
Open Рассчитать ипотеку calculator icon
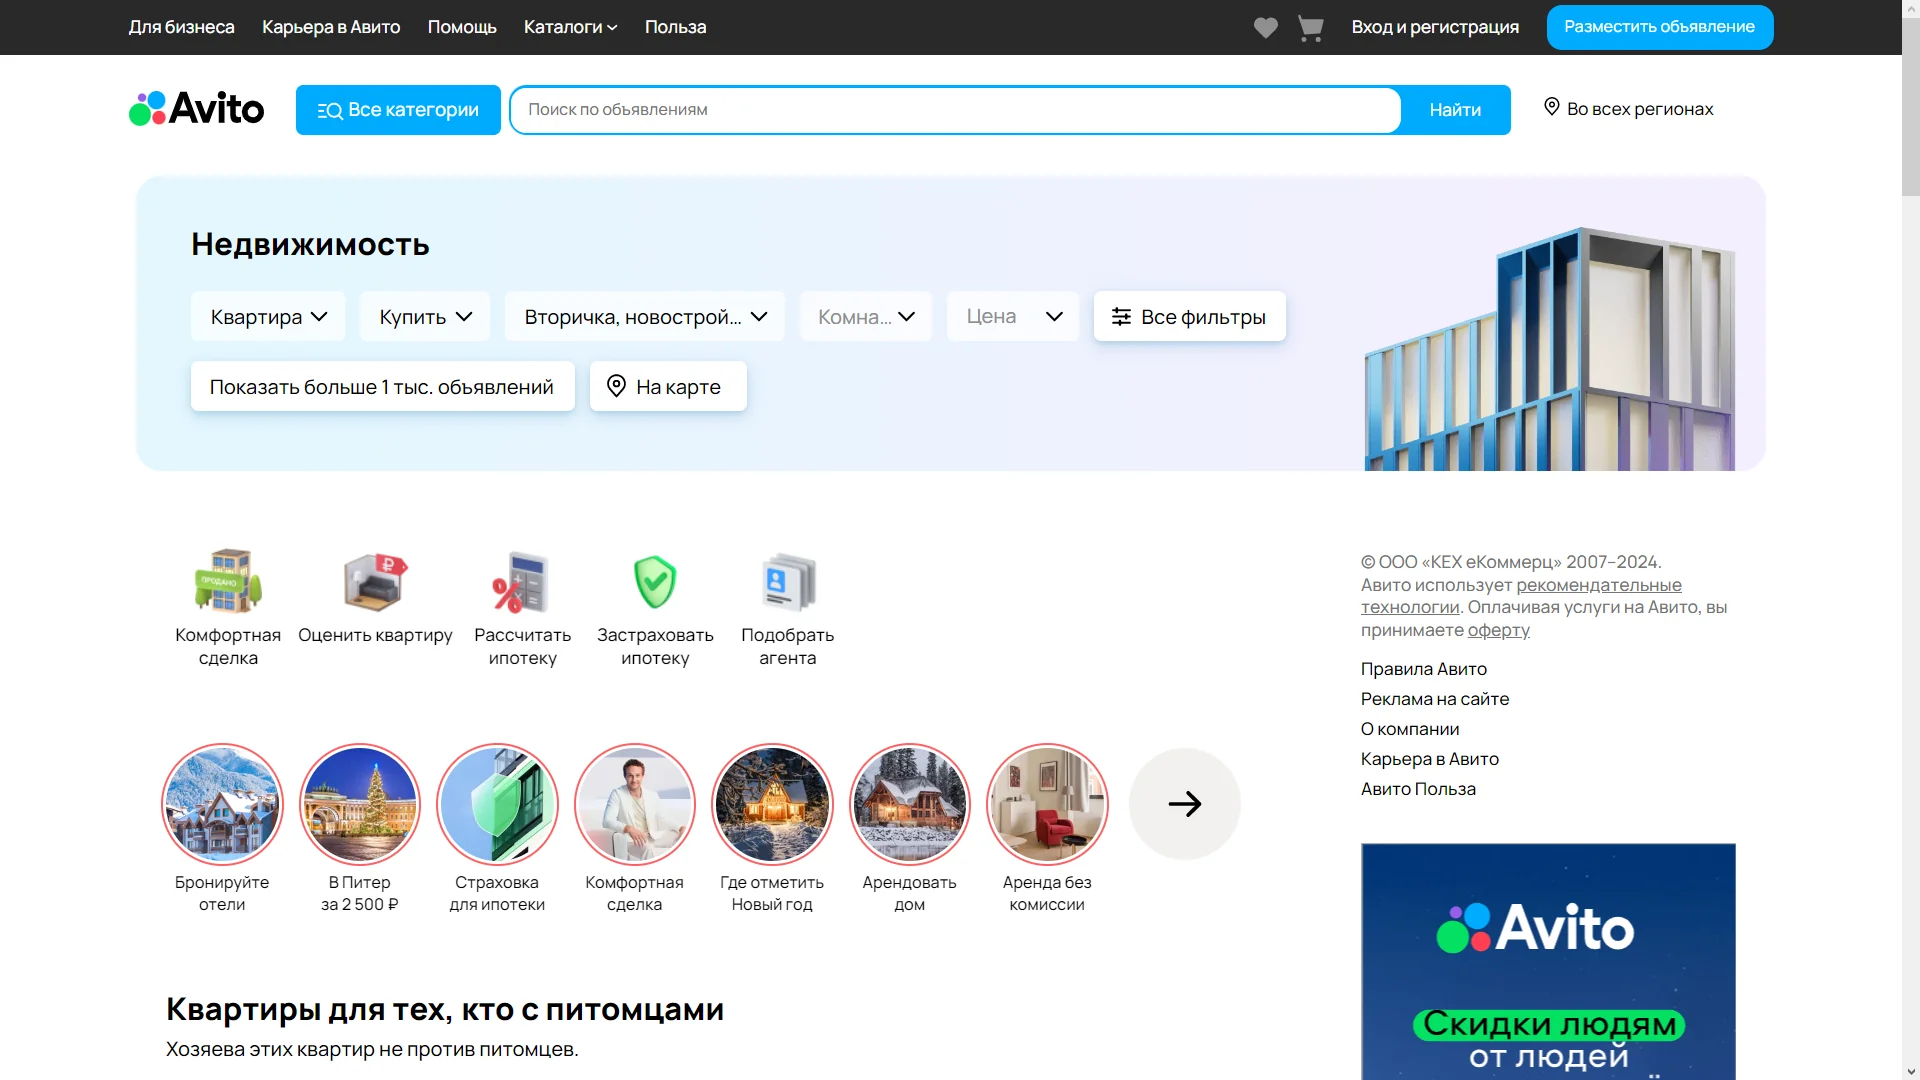point(522,582)
